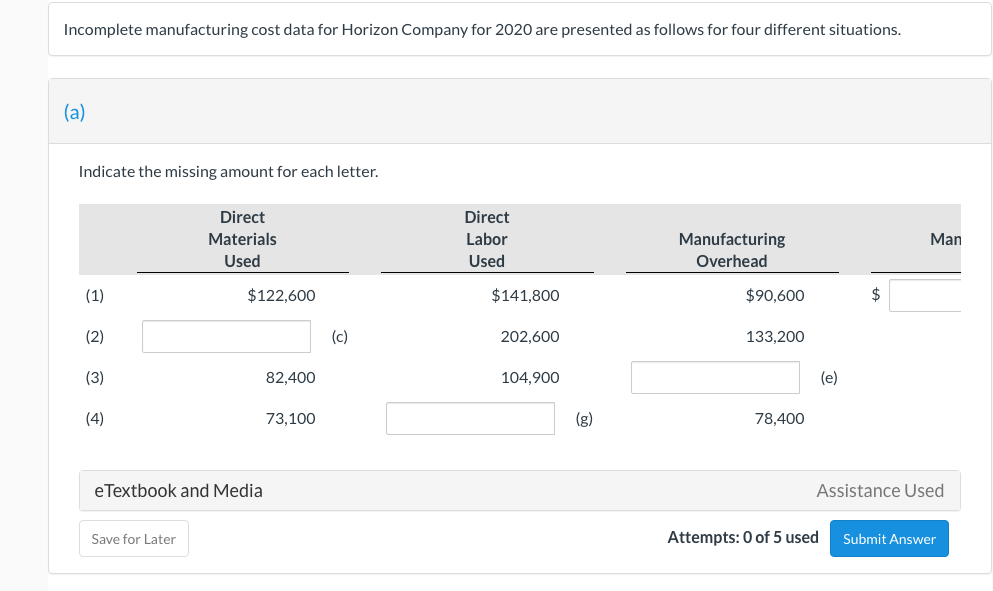
Task: Click the Direct Labor Used column header
Action: (x=487, y=239)
